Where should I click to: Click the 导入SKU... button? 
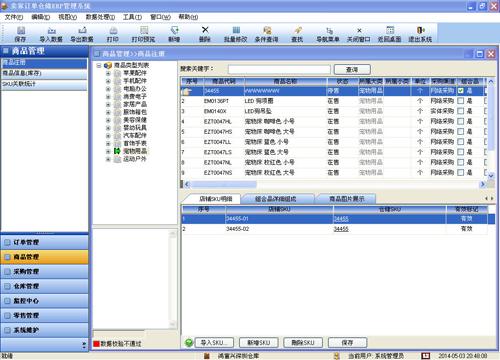point(214,342)
